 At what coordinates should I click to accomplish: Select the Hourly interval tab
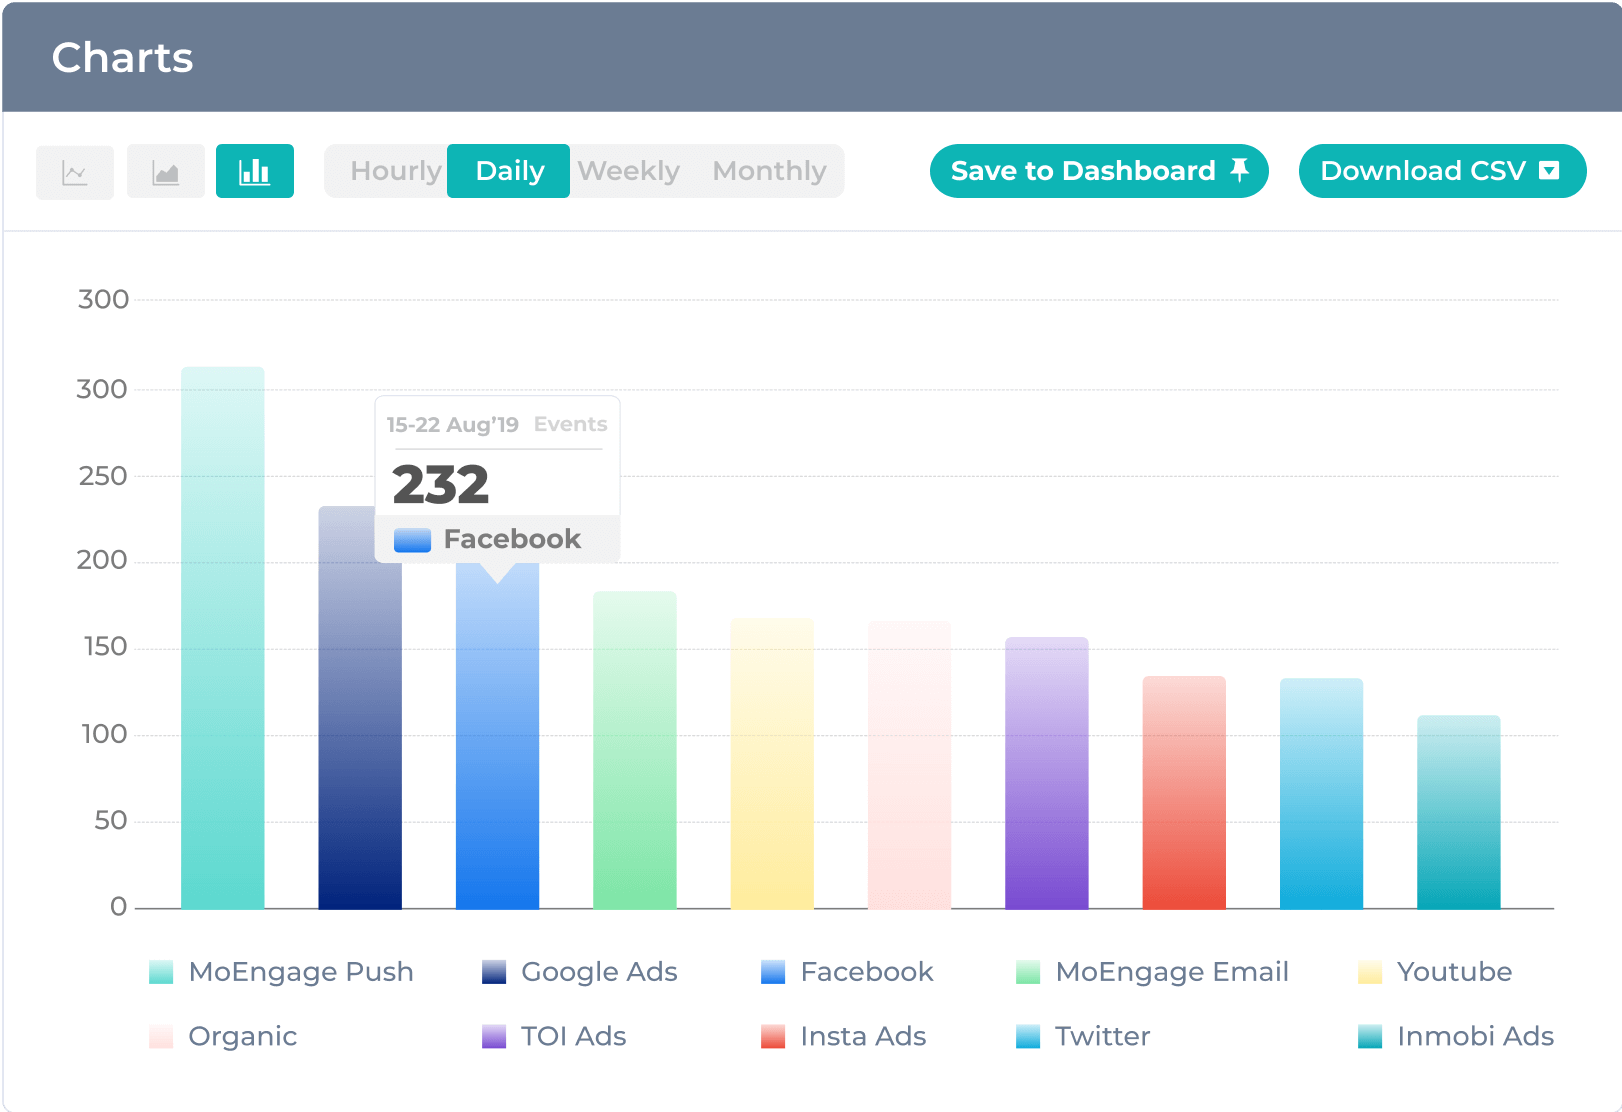point(395,171)
